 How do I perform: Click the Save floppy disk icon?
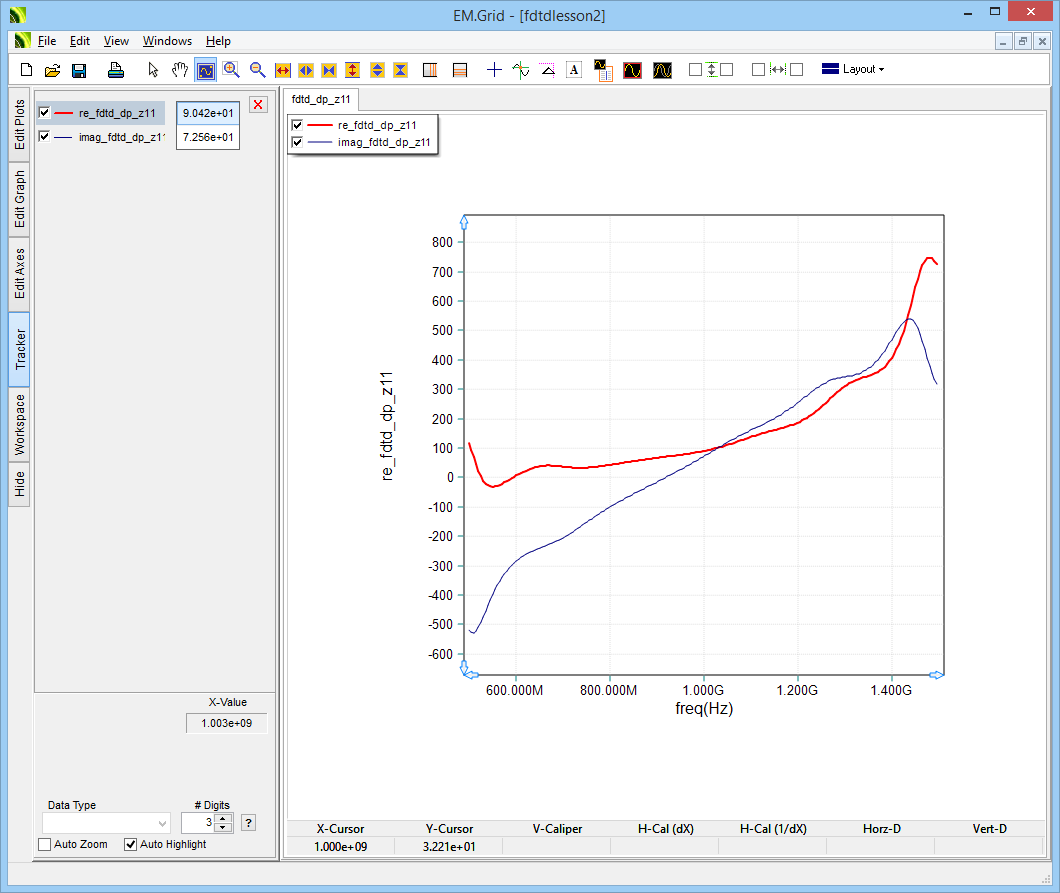(x=78, y=70)
